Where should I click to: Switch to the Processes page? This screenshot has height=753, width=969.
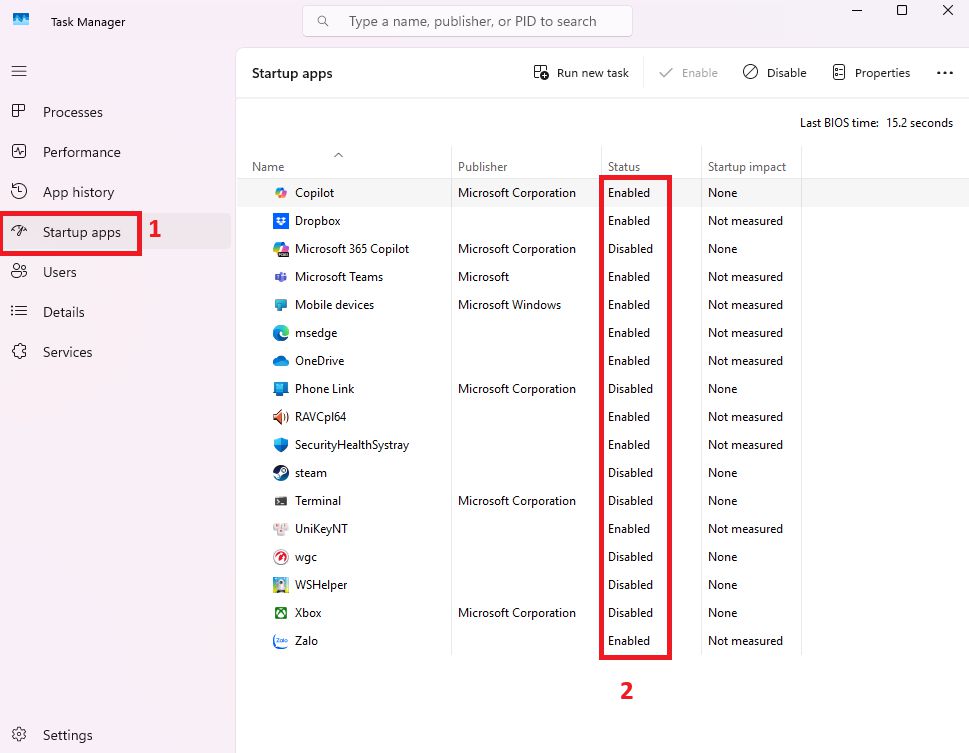tap(72, 112)
